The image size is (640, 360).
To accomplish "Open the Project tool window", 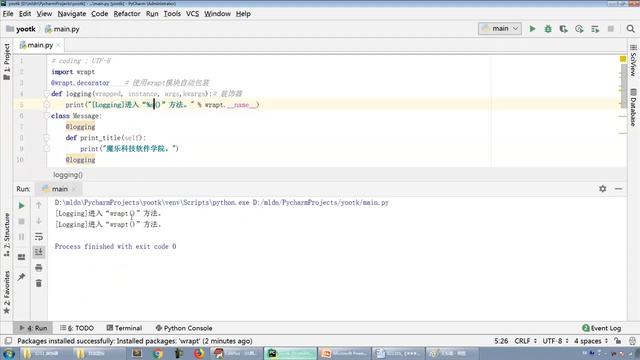I will click(x=7, y=61).
